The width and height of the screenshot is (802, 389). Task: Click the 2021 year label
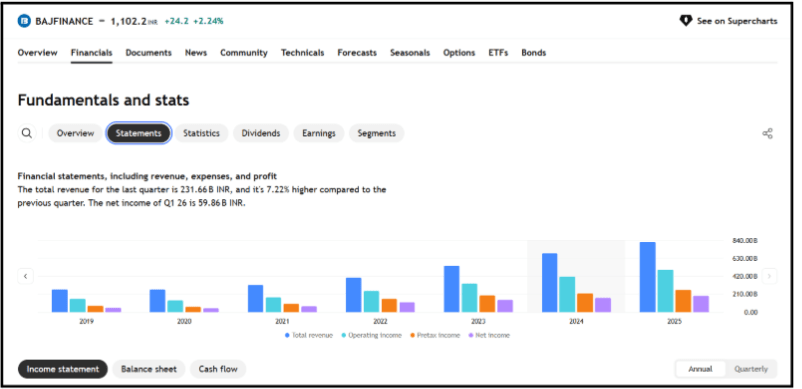click(x=282, y=322)
